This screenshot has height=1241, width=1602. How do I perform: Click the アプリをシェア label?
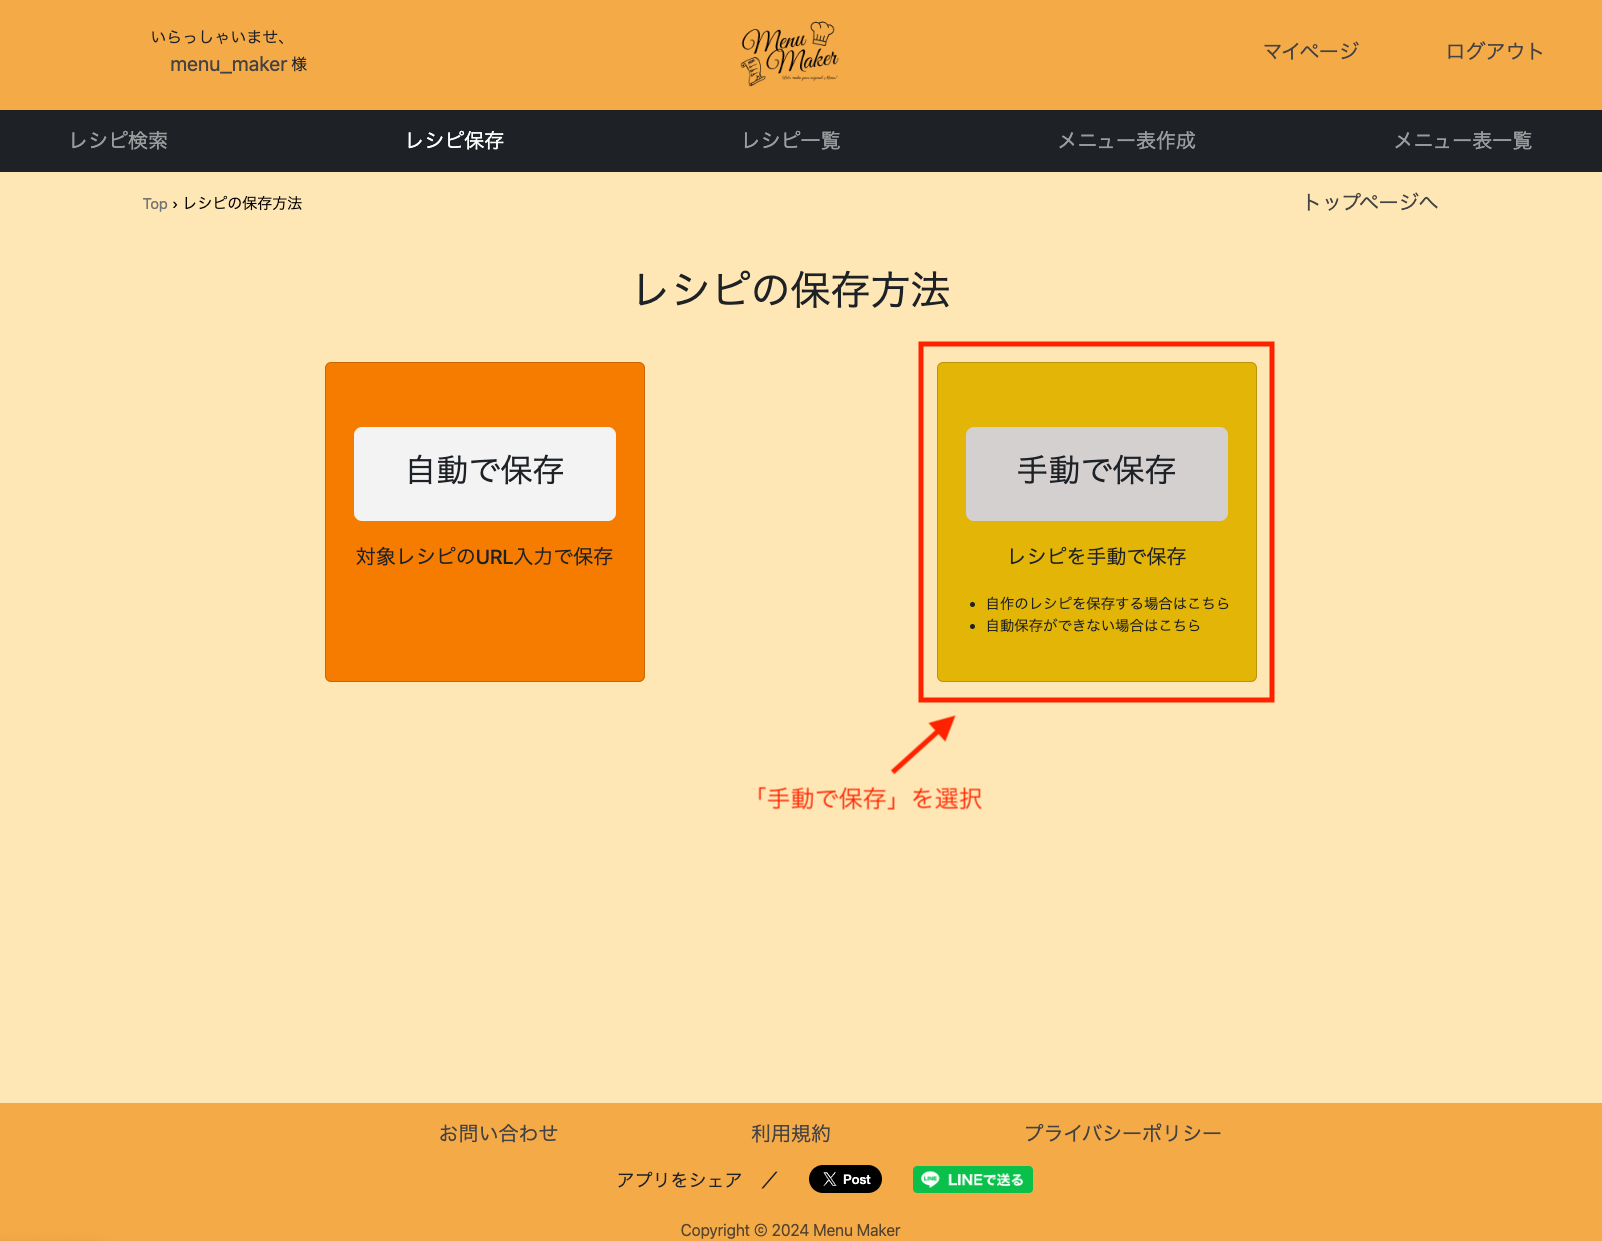coord(680,1180)
